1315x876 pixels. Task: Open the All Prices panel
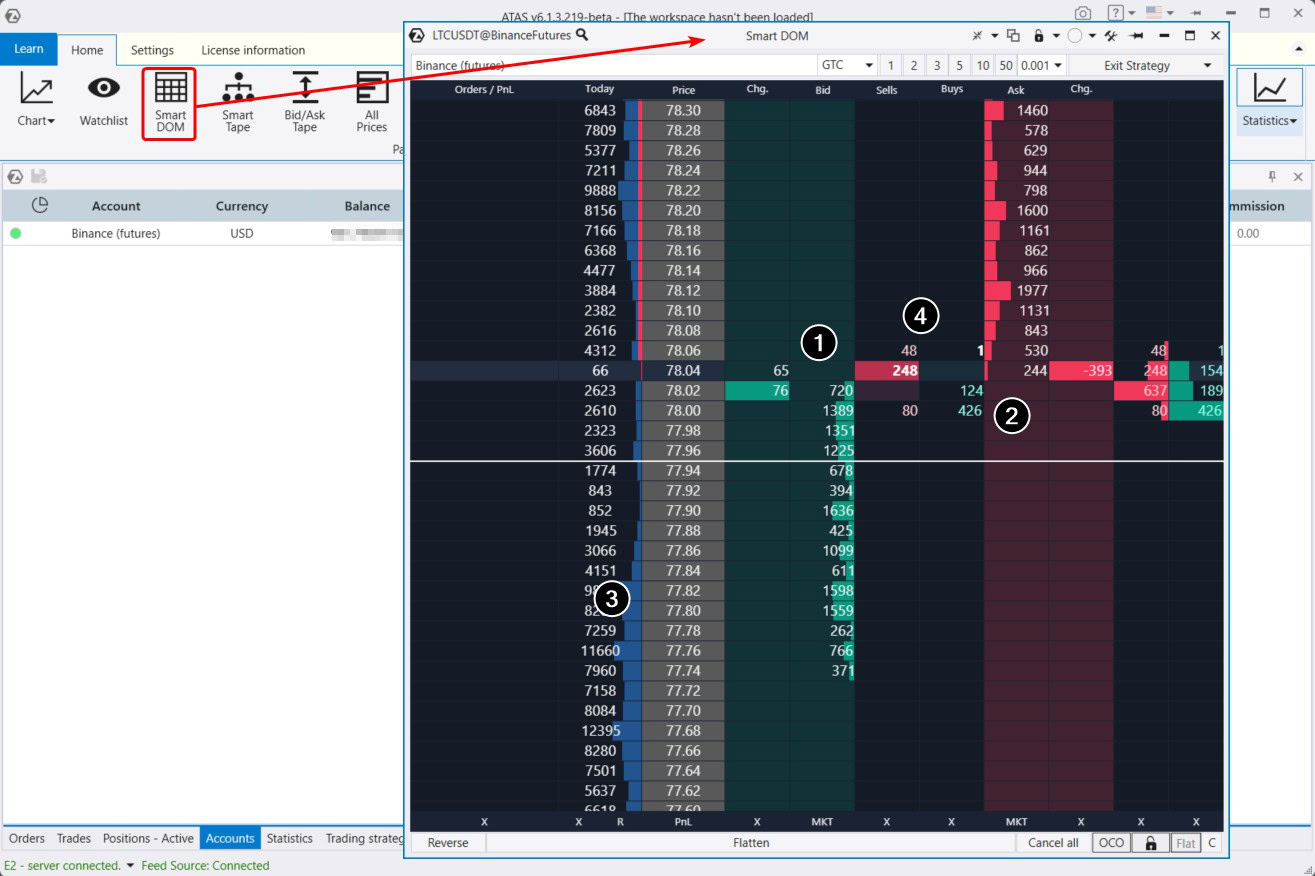(371, 103)
